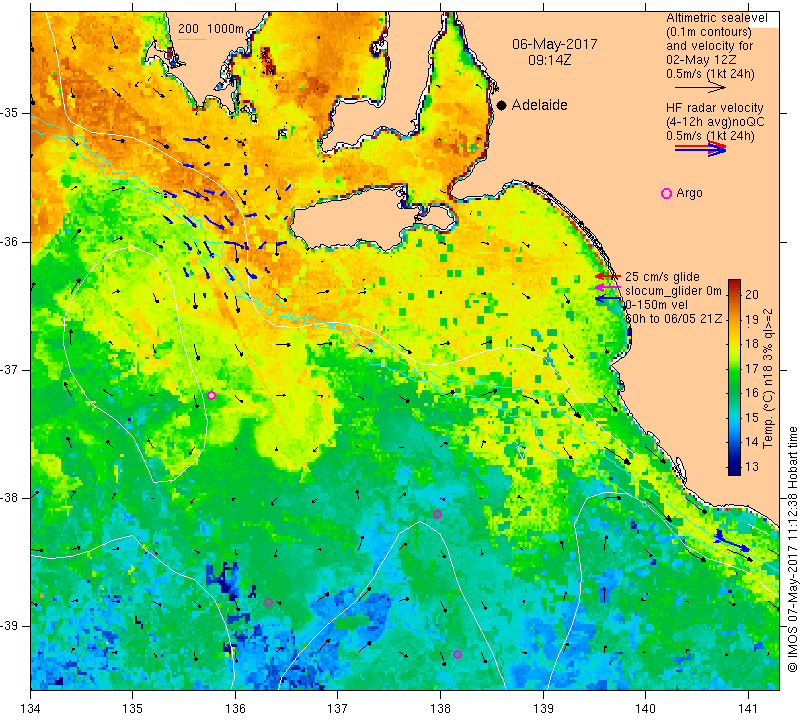Click the blue 0-150m vel legend arrow
Image resolution: width=800 pixels, height=720 pixels.
pos(608,299)
